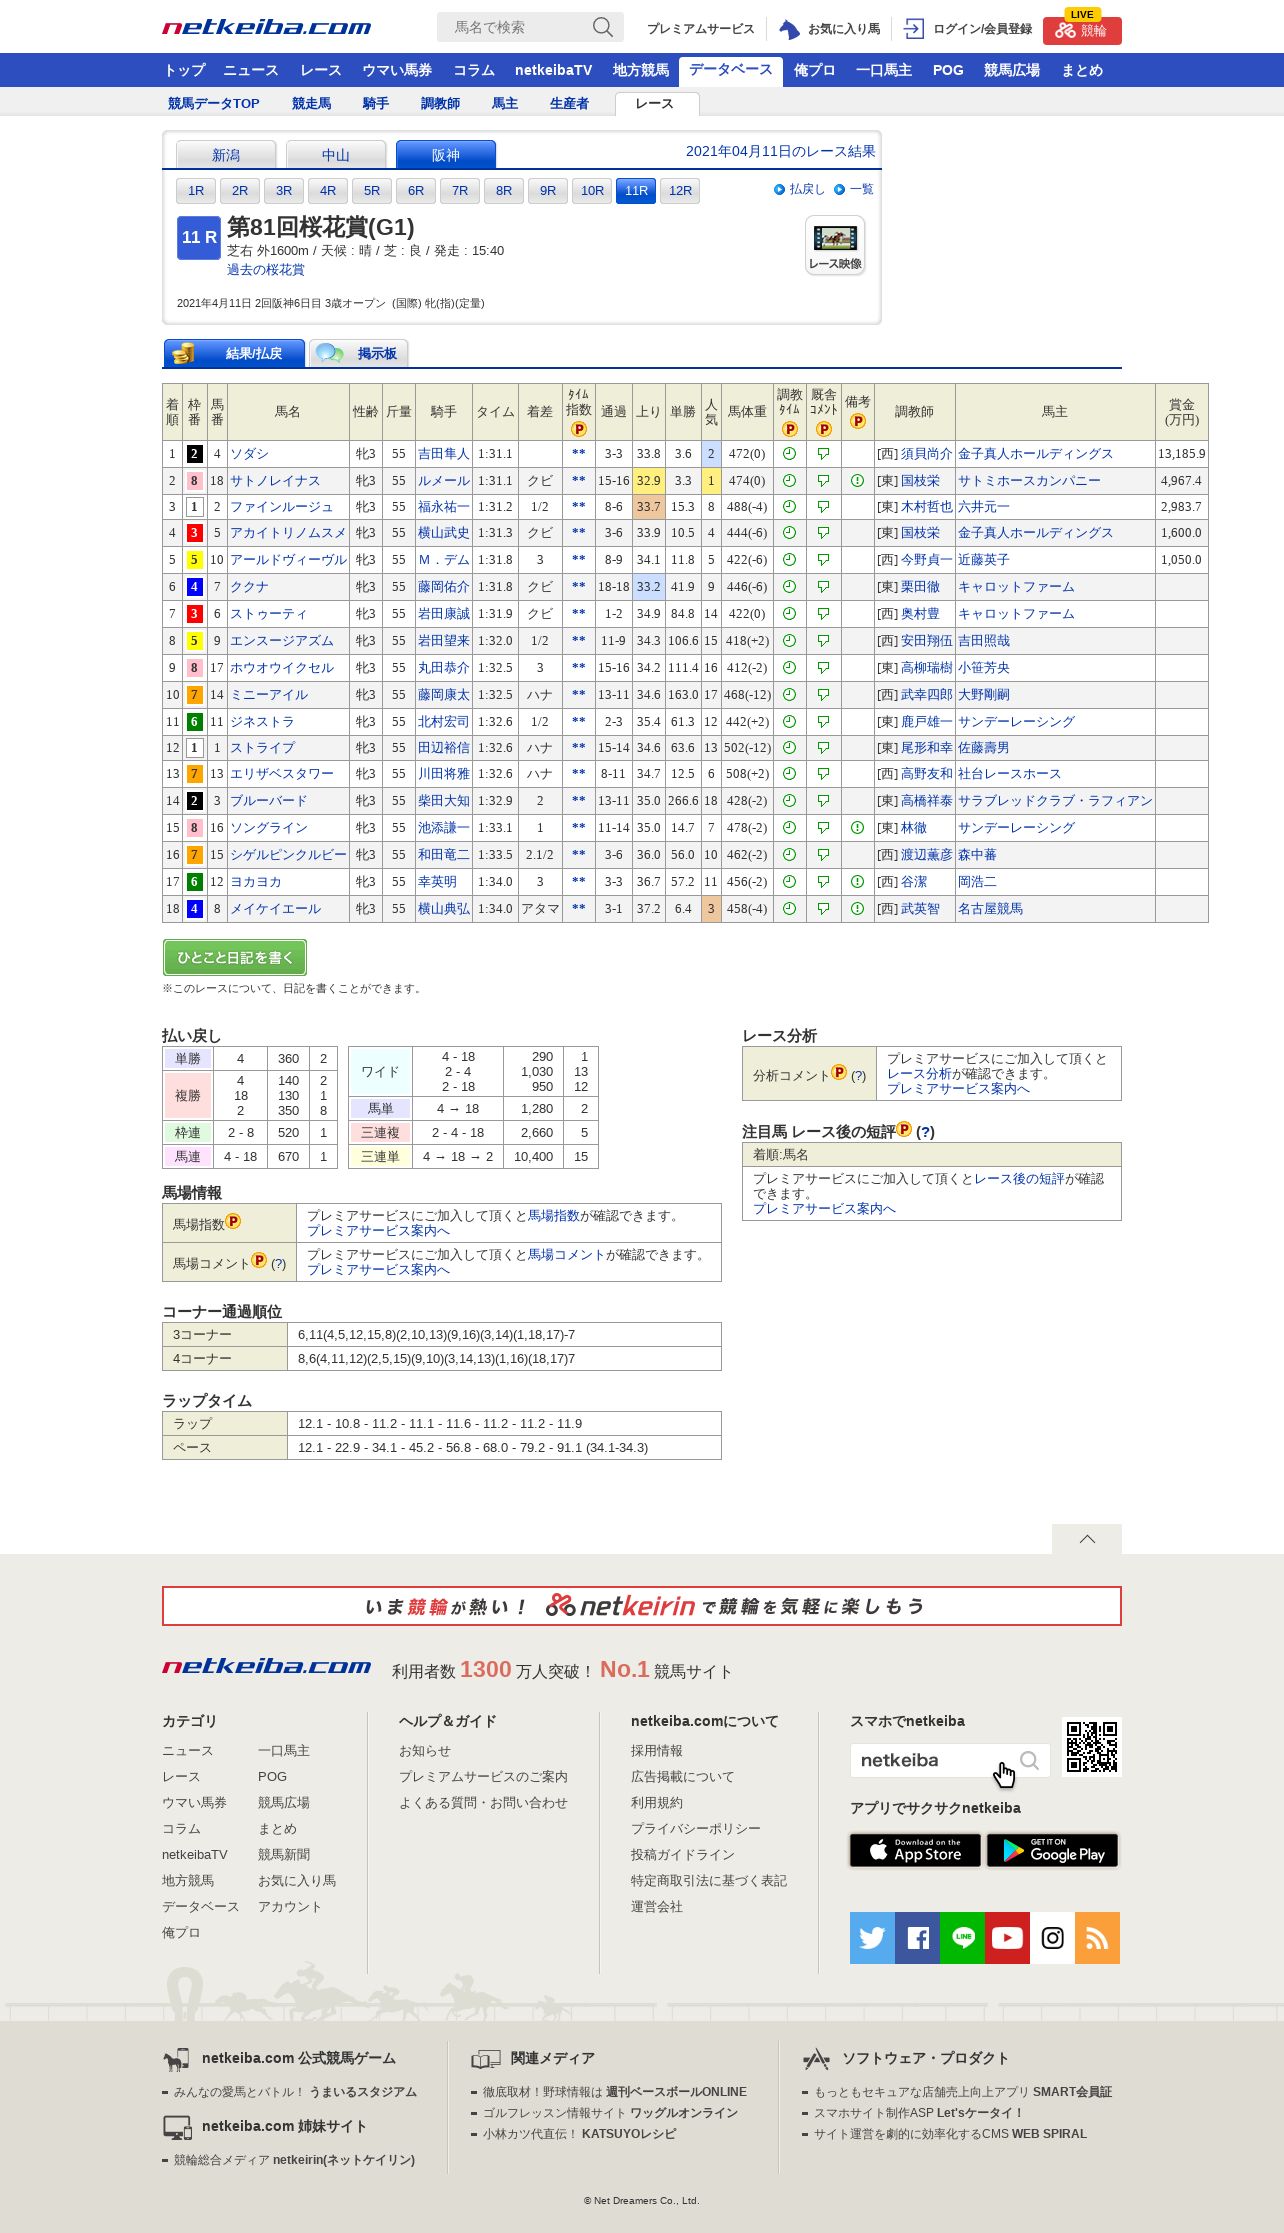Select the 阪神 racecourse tab
This screenshot has width=1284, height=2233.
(446, 155)
